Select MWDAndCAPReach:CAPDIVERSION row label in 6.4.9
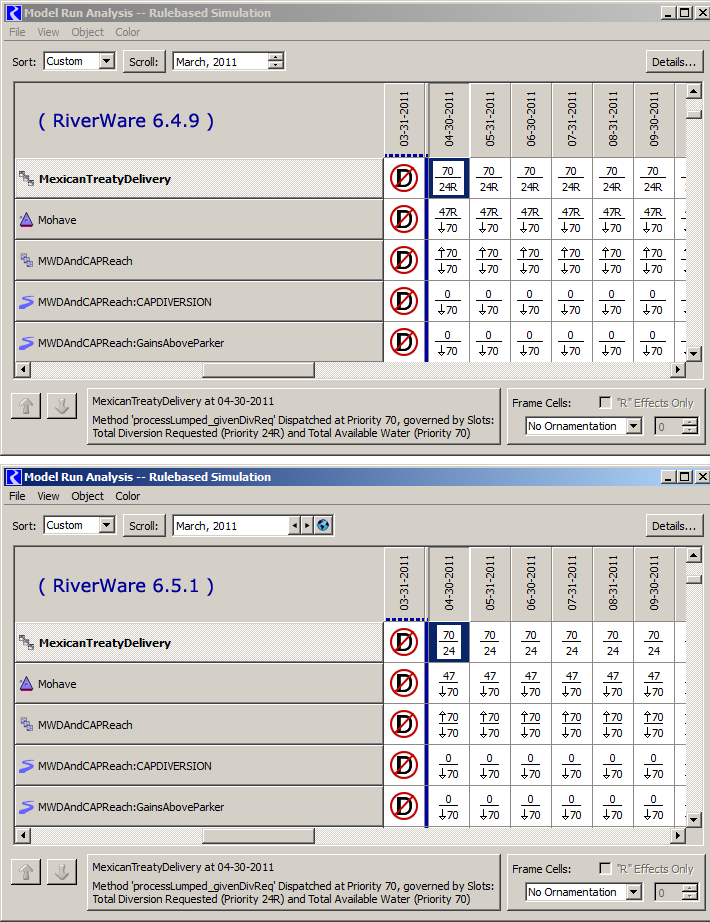 coord(199,302)
